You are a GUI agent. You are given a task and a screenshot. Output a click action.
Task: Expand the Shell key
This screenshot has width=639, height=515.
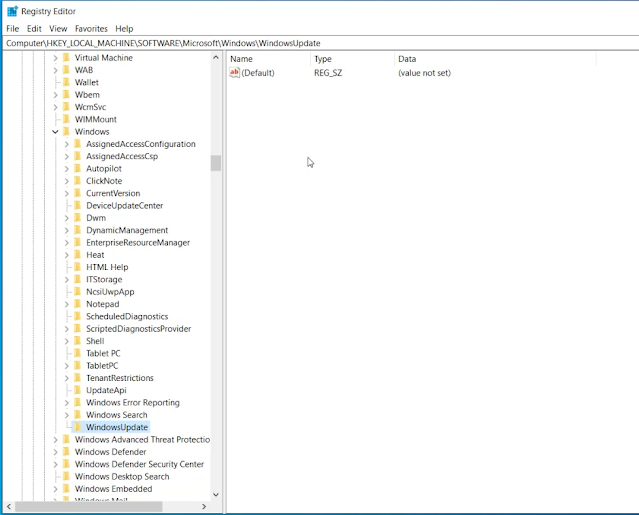tap(66, 341)
